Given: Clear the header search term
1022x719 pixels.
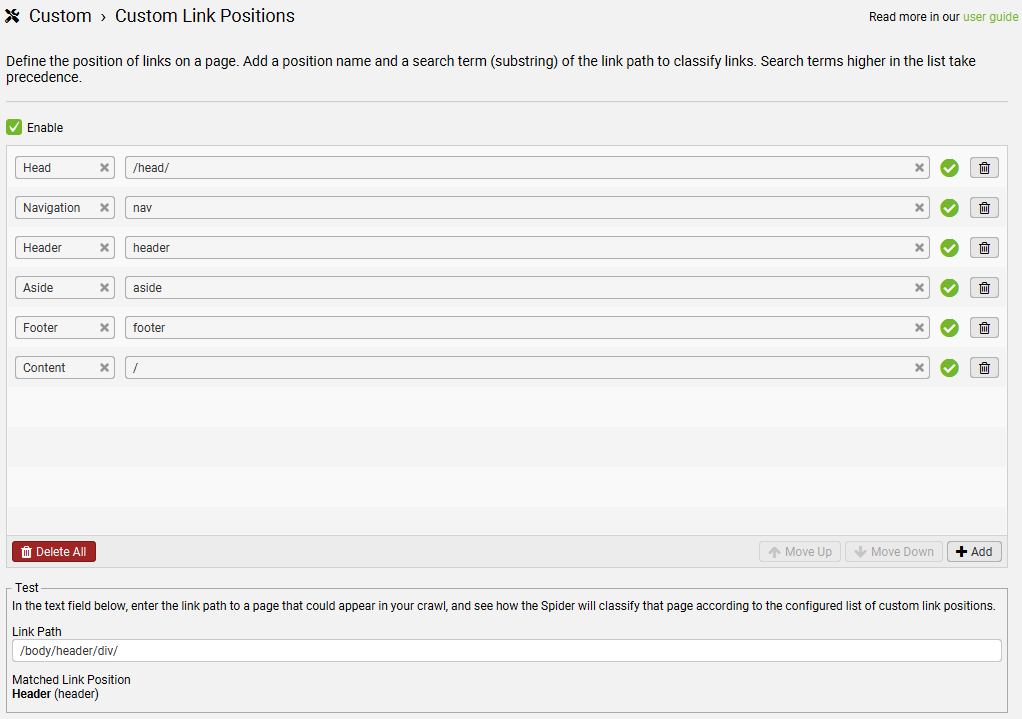Looking at the screenshot, I should 919,248.
